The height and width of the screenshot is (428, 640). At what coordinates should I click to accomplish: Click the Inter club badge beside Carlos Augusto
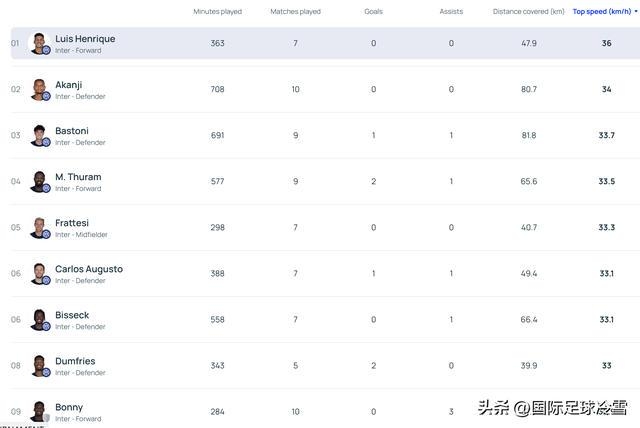point(46,280)
